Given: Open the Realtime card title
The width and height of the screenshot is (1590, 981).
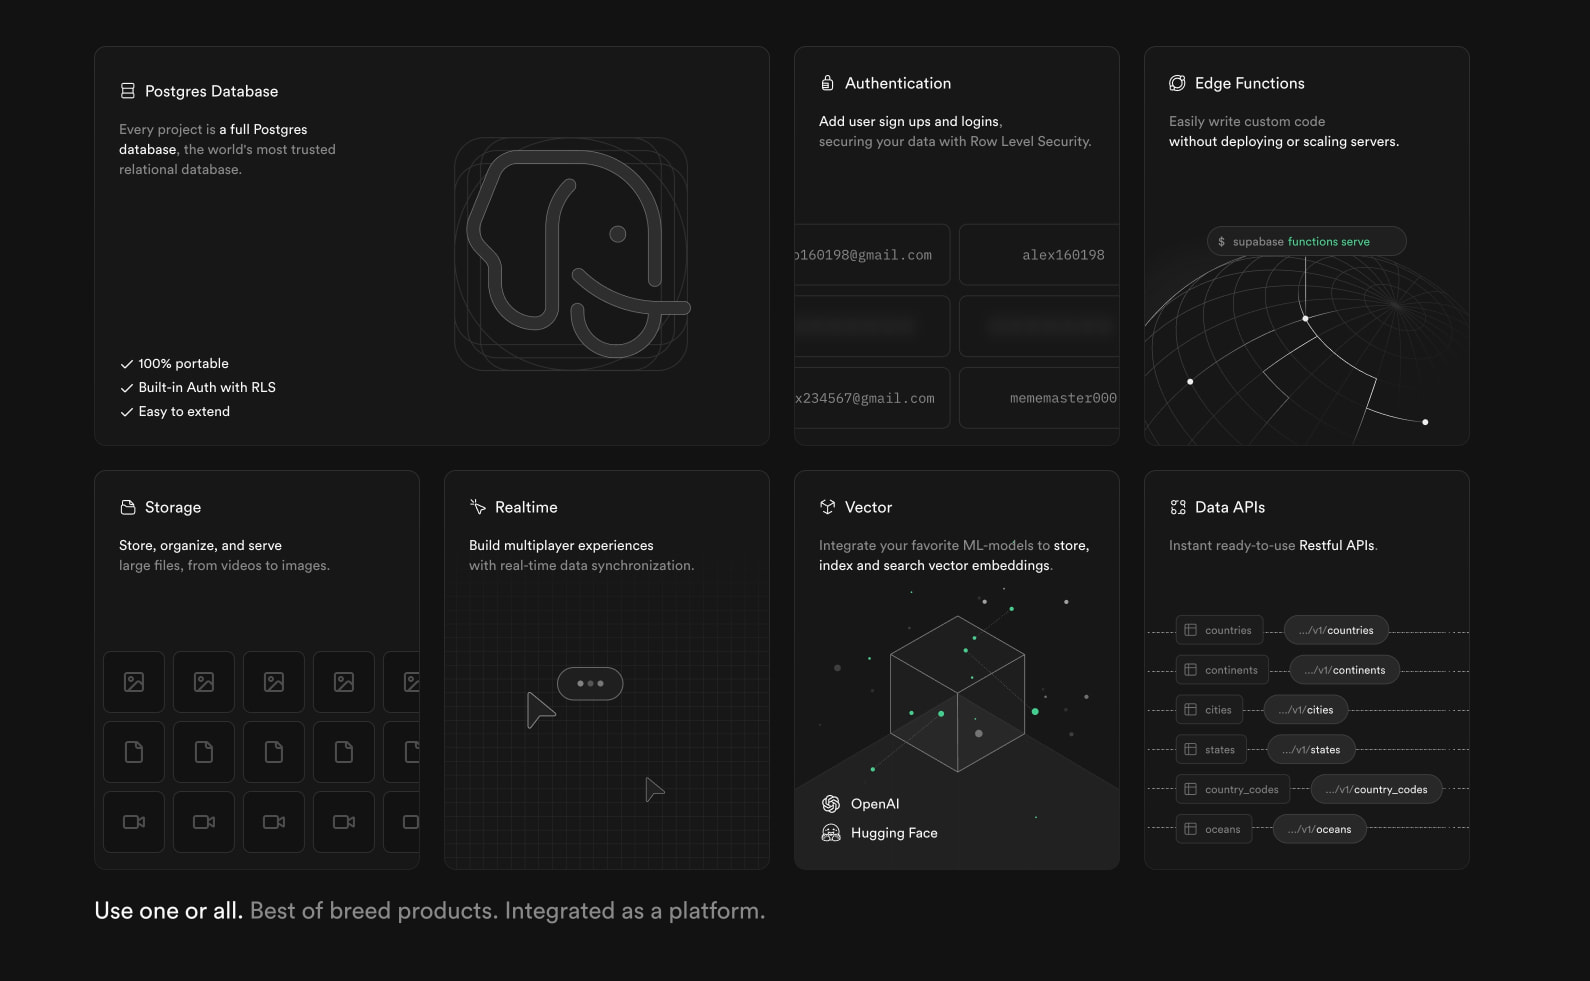Looking at the screenshot, I should click(x=526, y=507).
